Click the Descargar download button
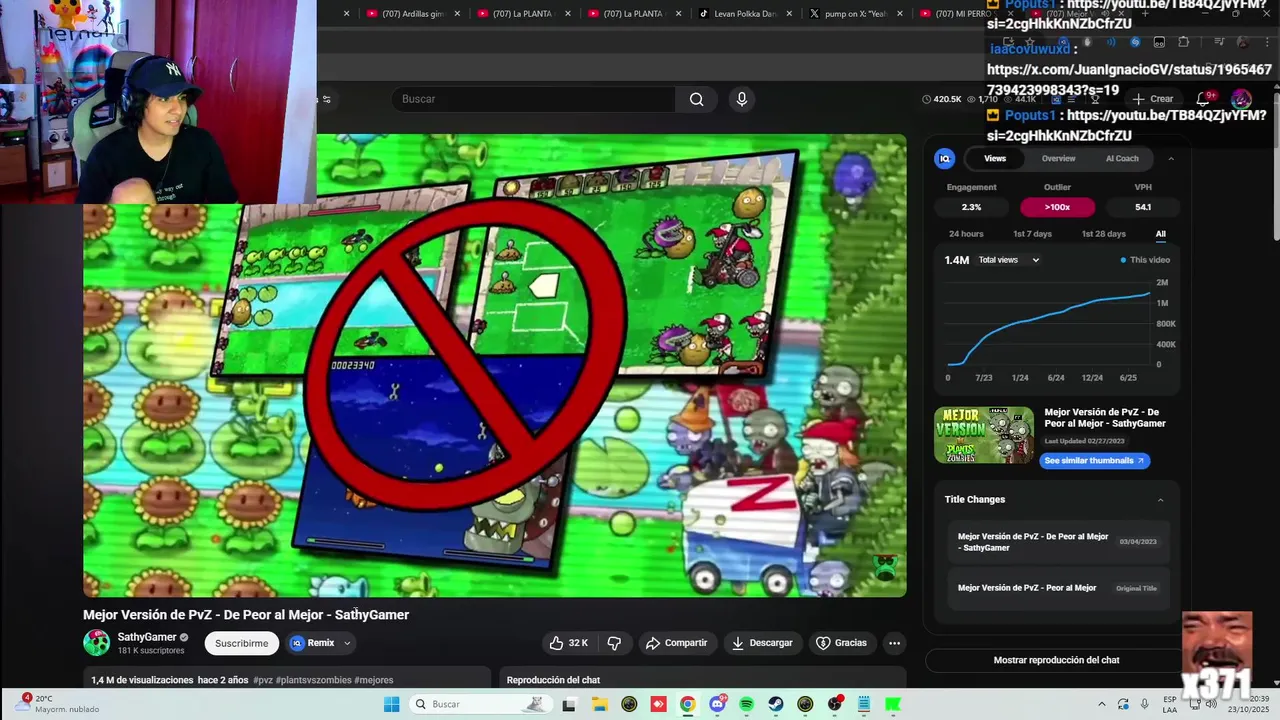 (762, 643)
